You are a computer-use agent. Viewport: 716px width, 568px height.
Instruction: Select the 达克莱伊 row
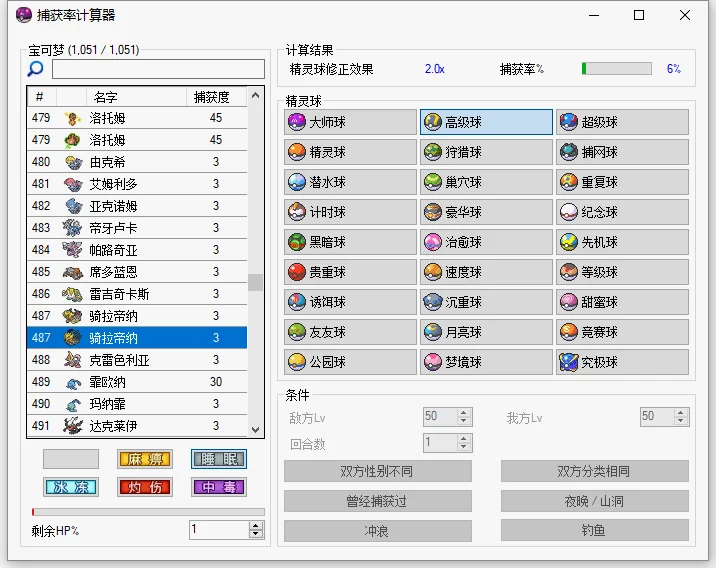coord(137,426)
